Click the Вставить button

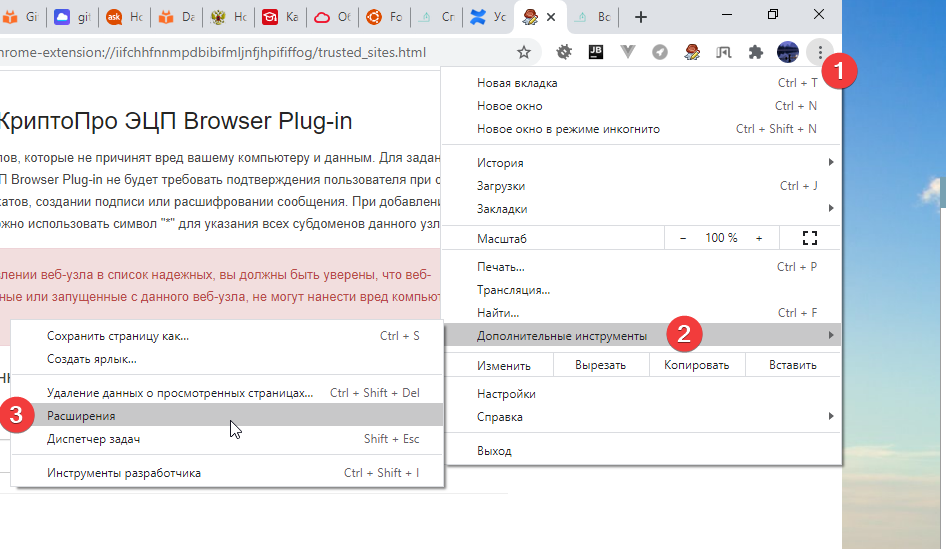tap(793, 365)
